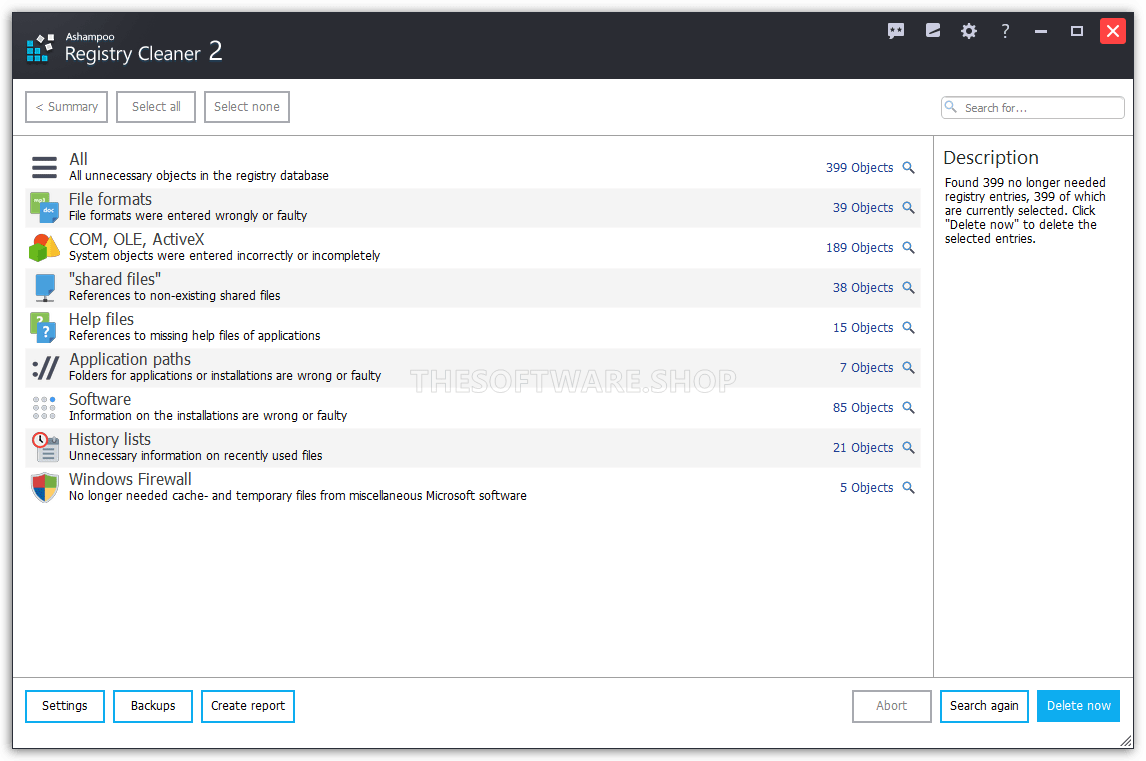This screenshot has width=1146, height=761.
Task: Click magnifier next to 189 Objects
Action: coord(908,248)
